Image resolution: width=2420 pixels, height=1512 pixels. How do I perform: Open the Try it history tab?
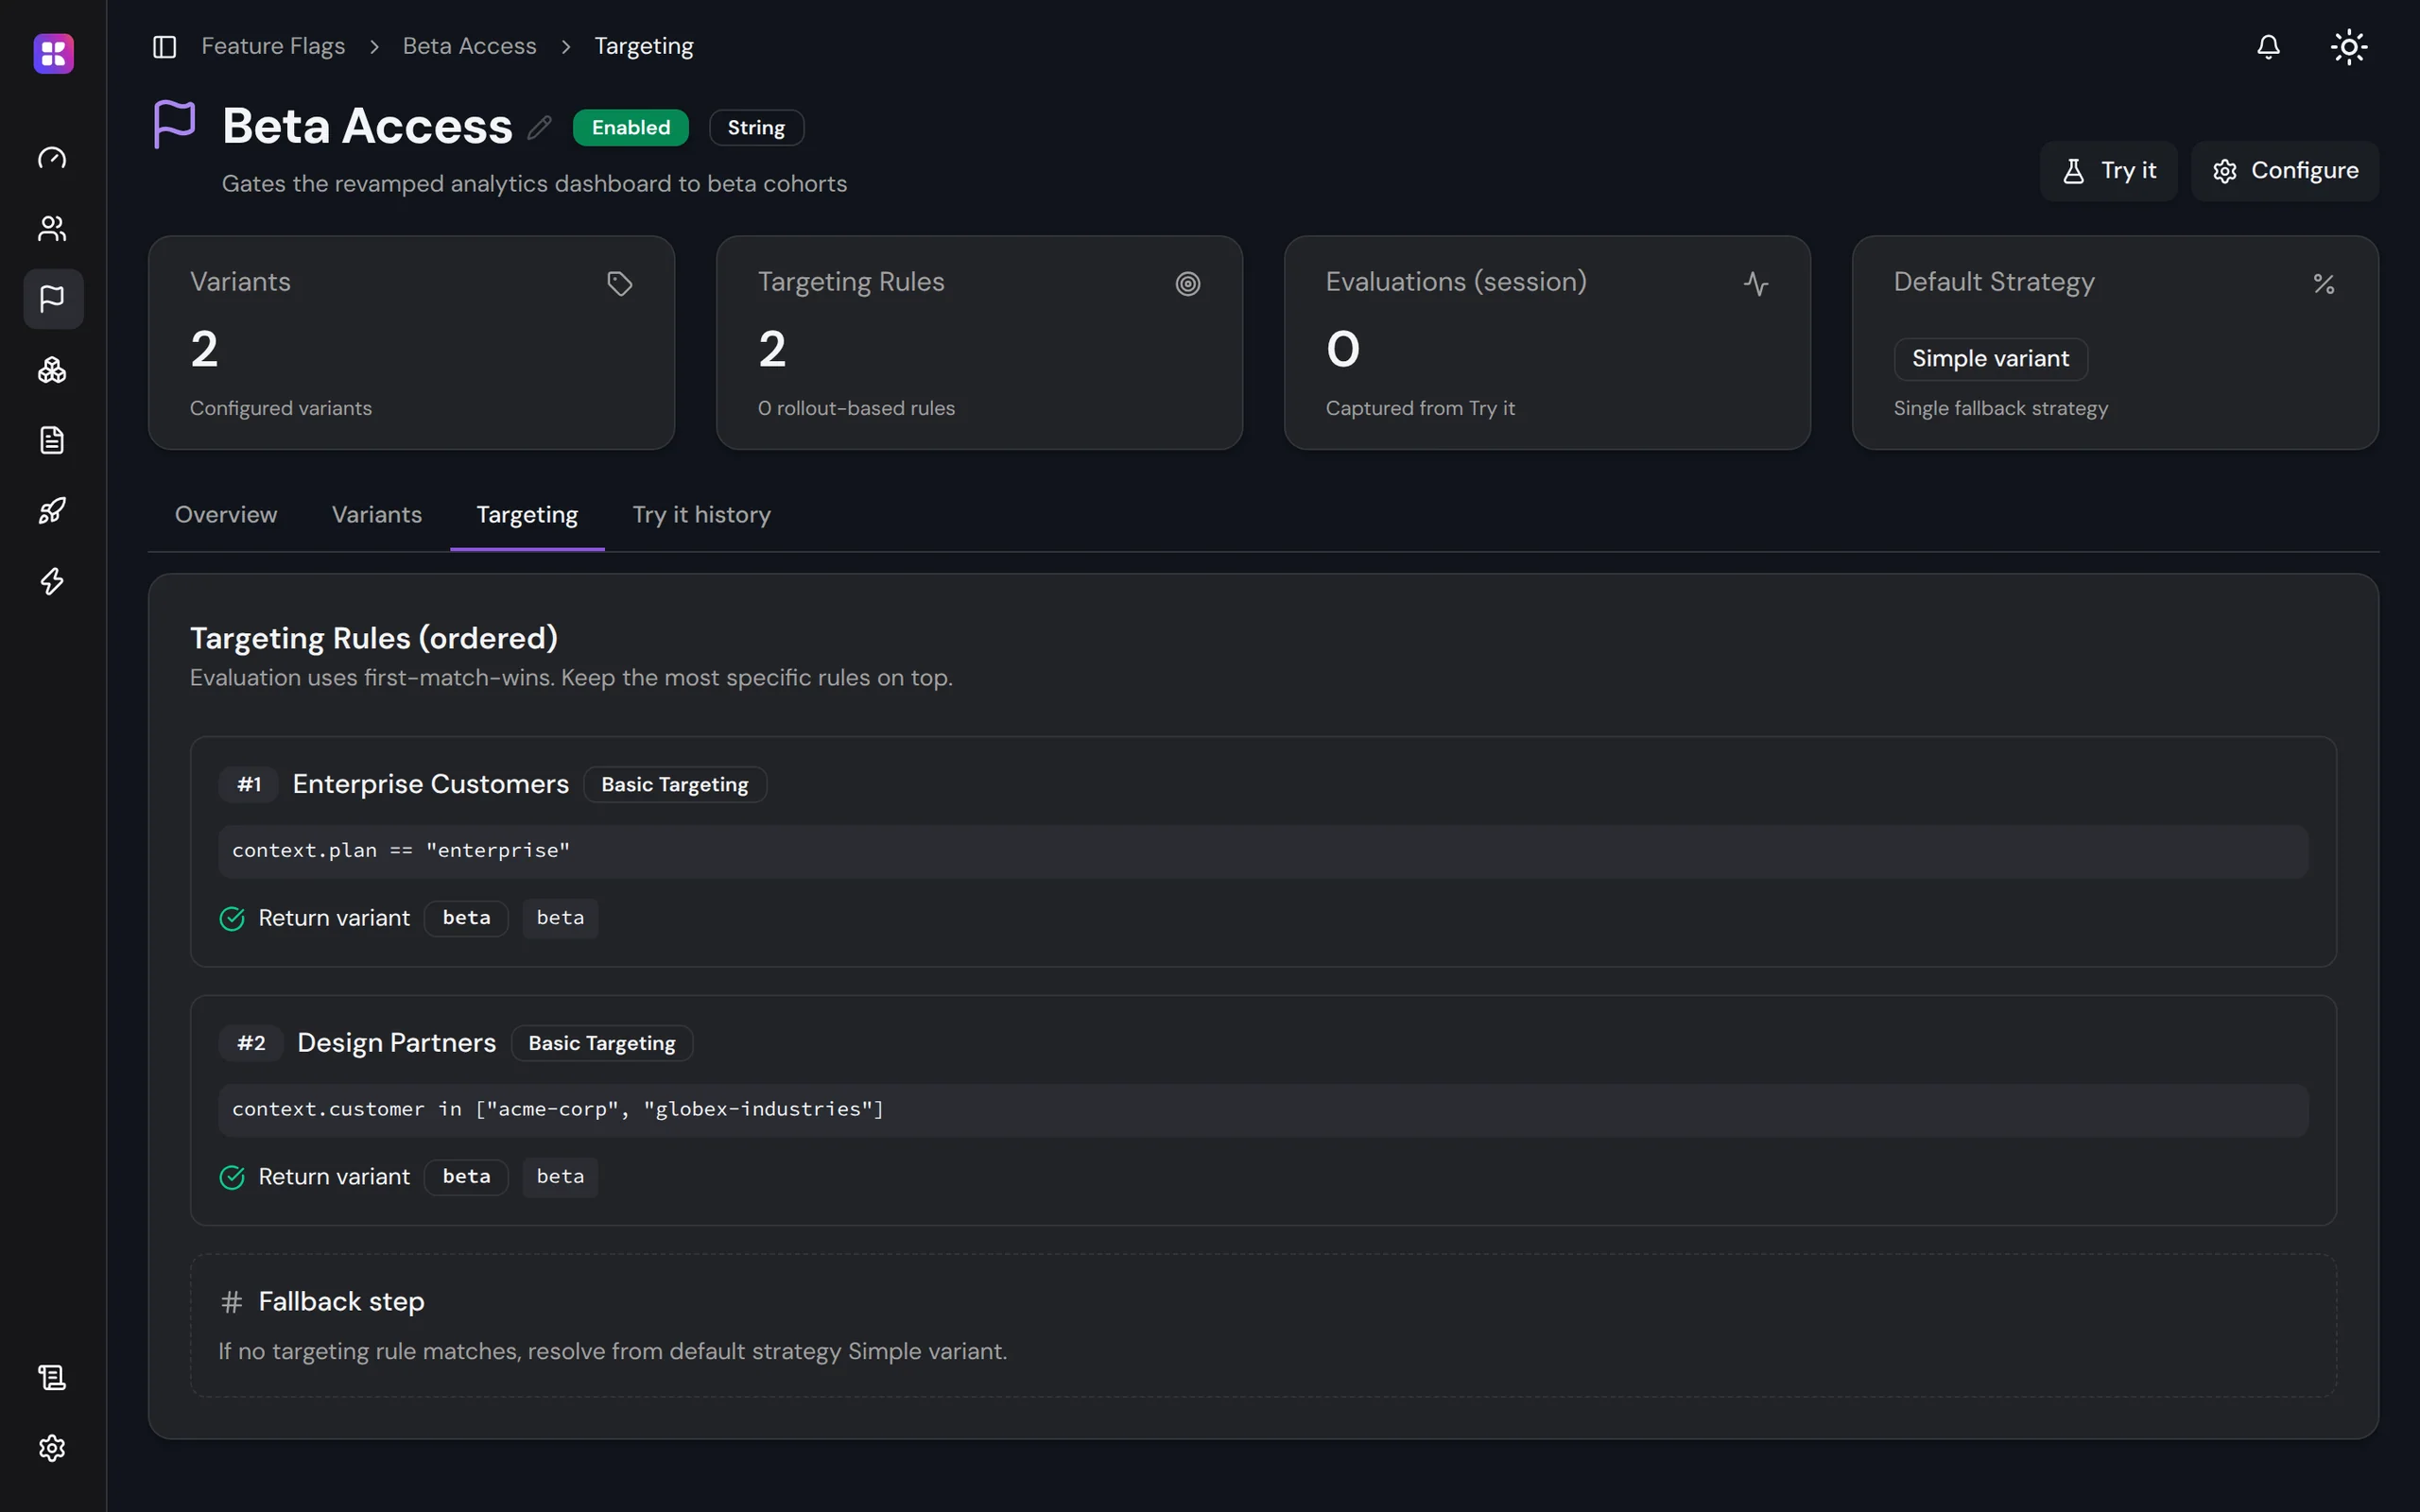tap(702, 515)
